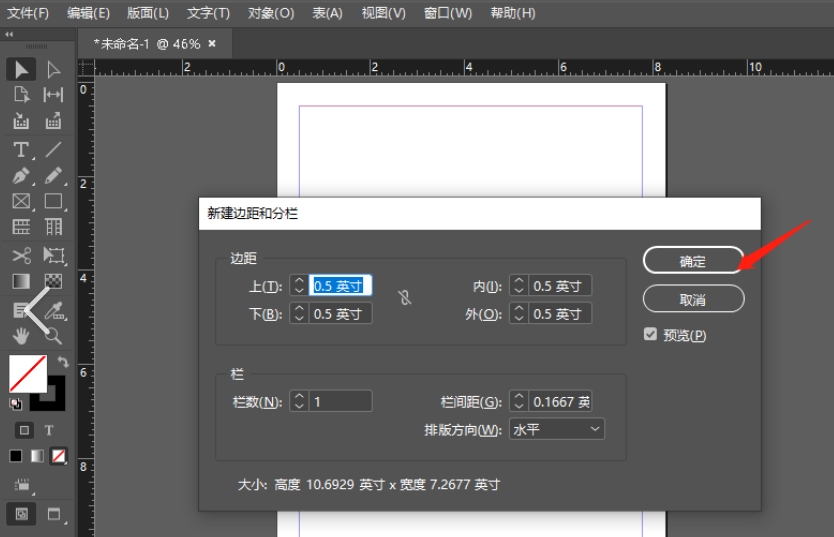Collapse the tools panel with double arrows
834x537 pixels.
pyautogui.click(x=9, y=34)
